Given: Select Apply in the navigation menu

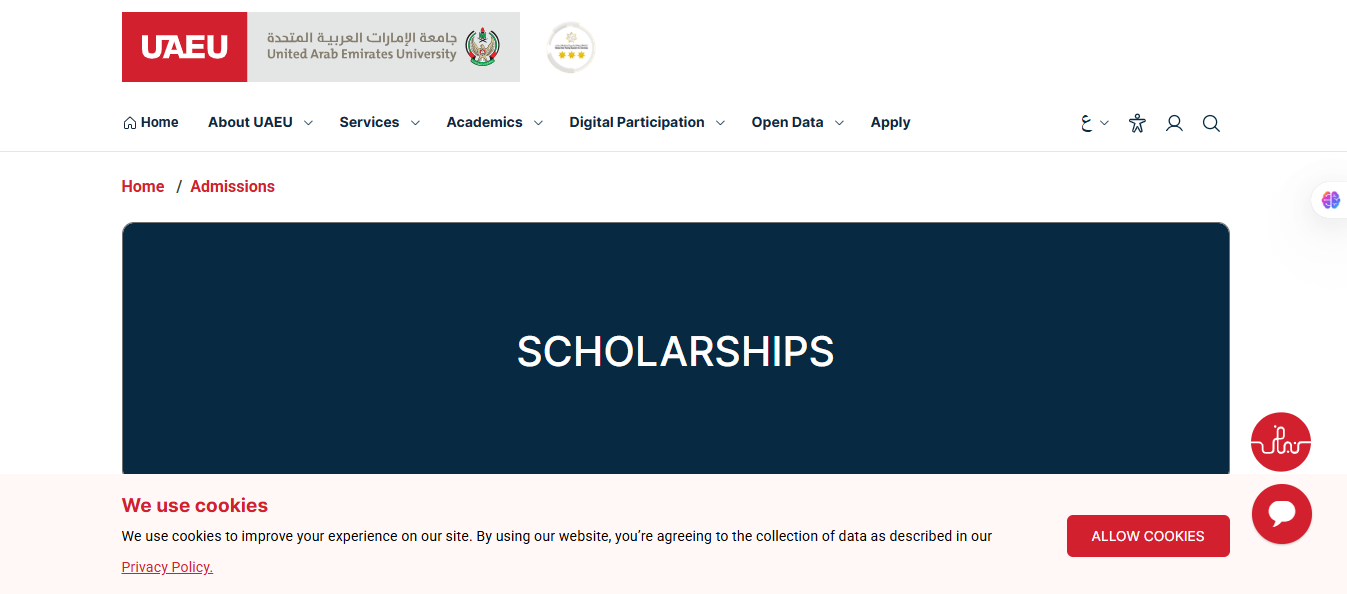Looking at the screenshot, I should 890,122.
